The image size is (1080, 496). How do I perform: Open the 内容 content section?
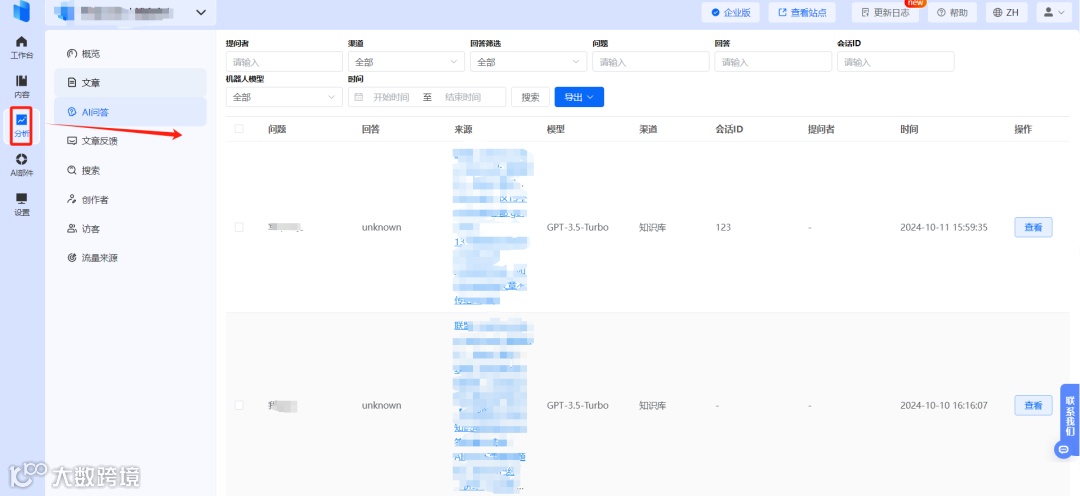pyautogui.click(x=21, y=87)
